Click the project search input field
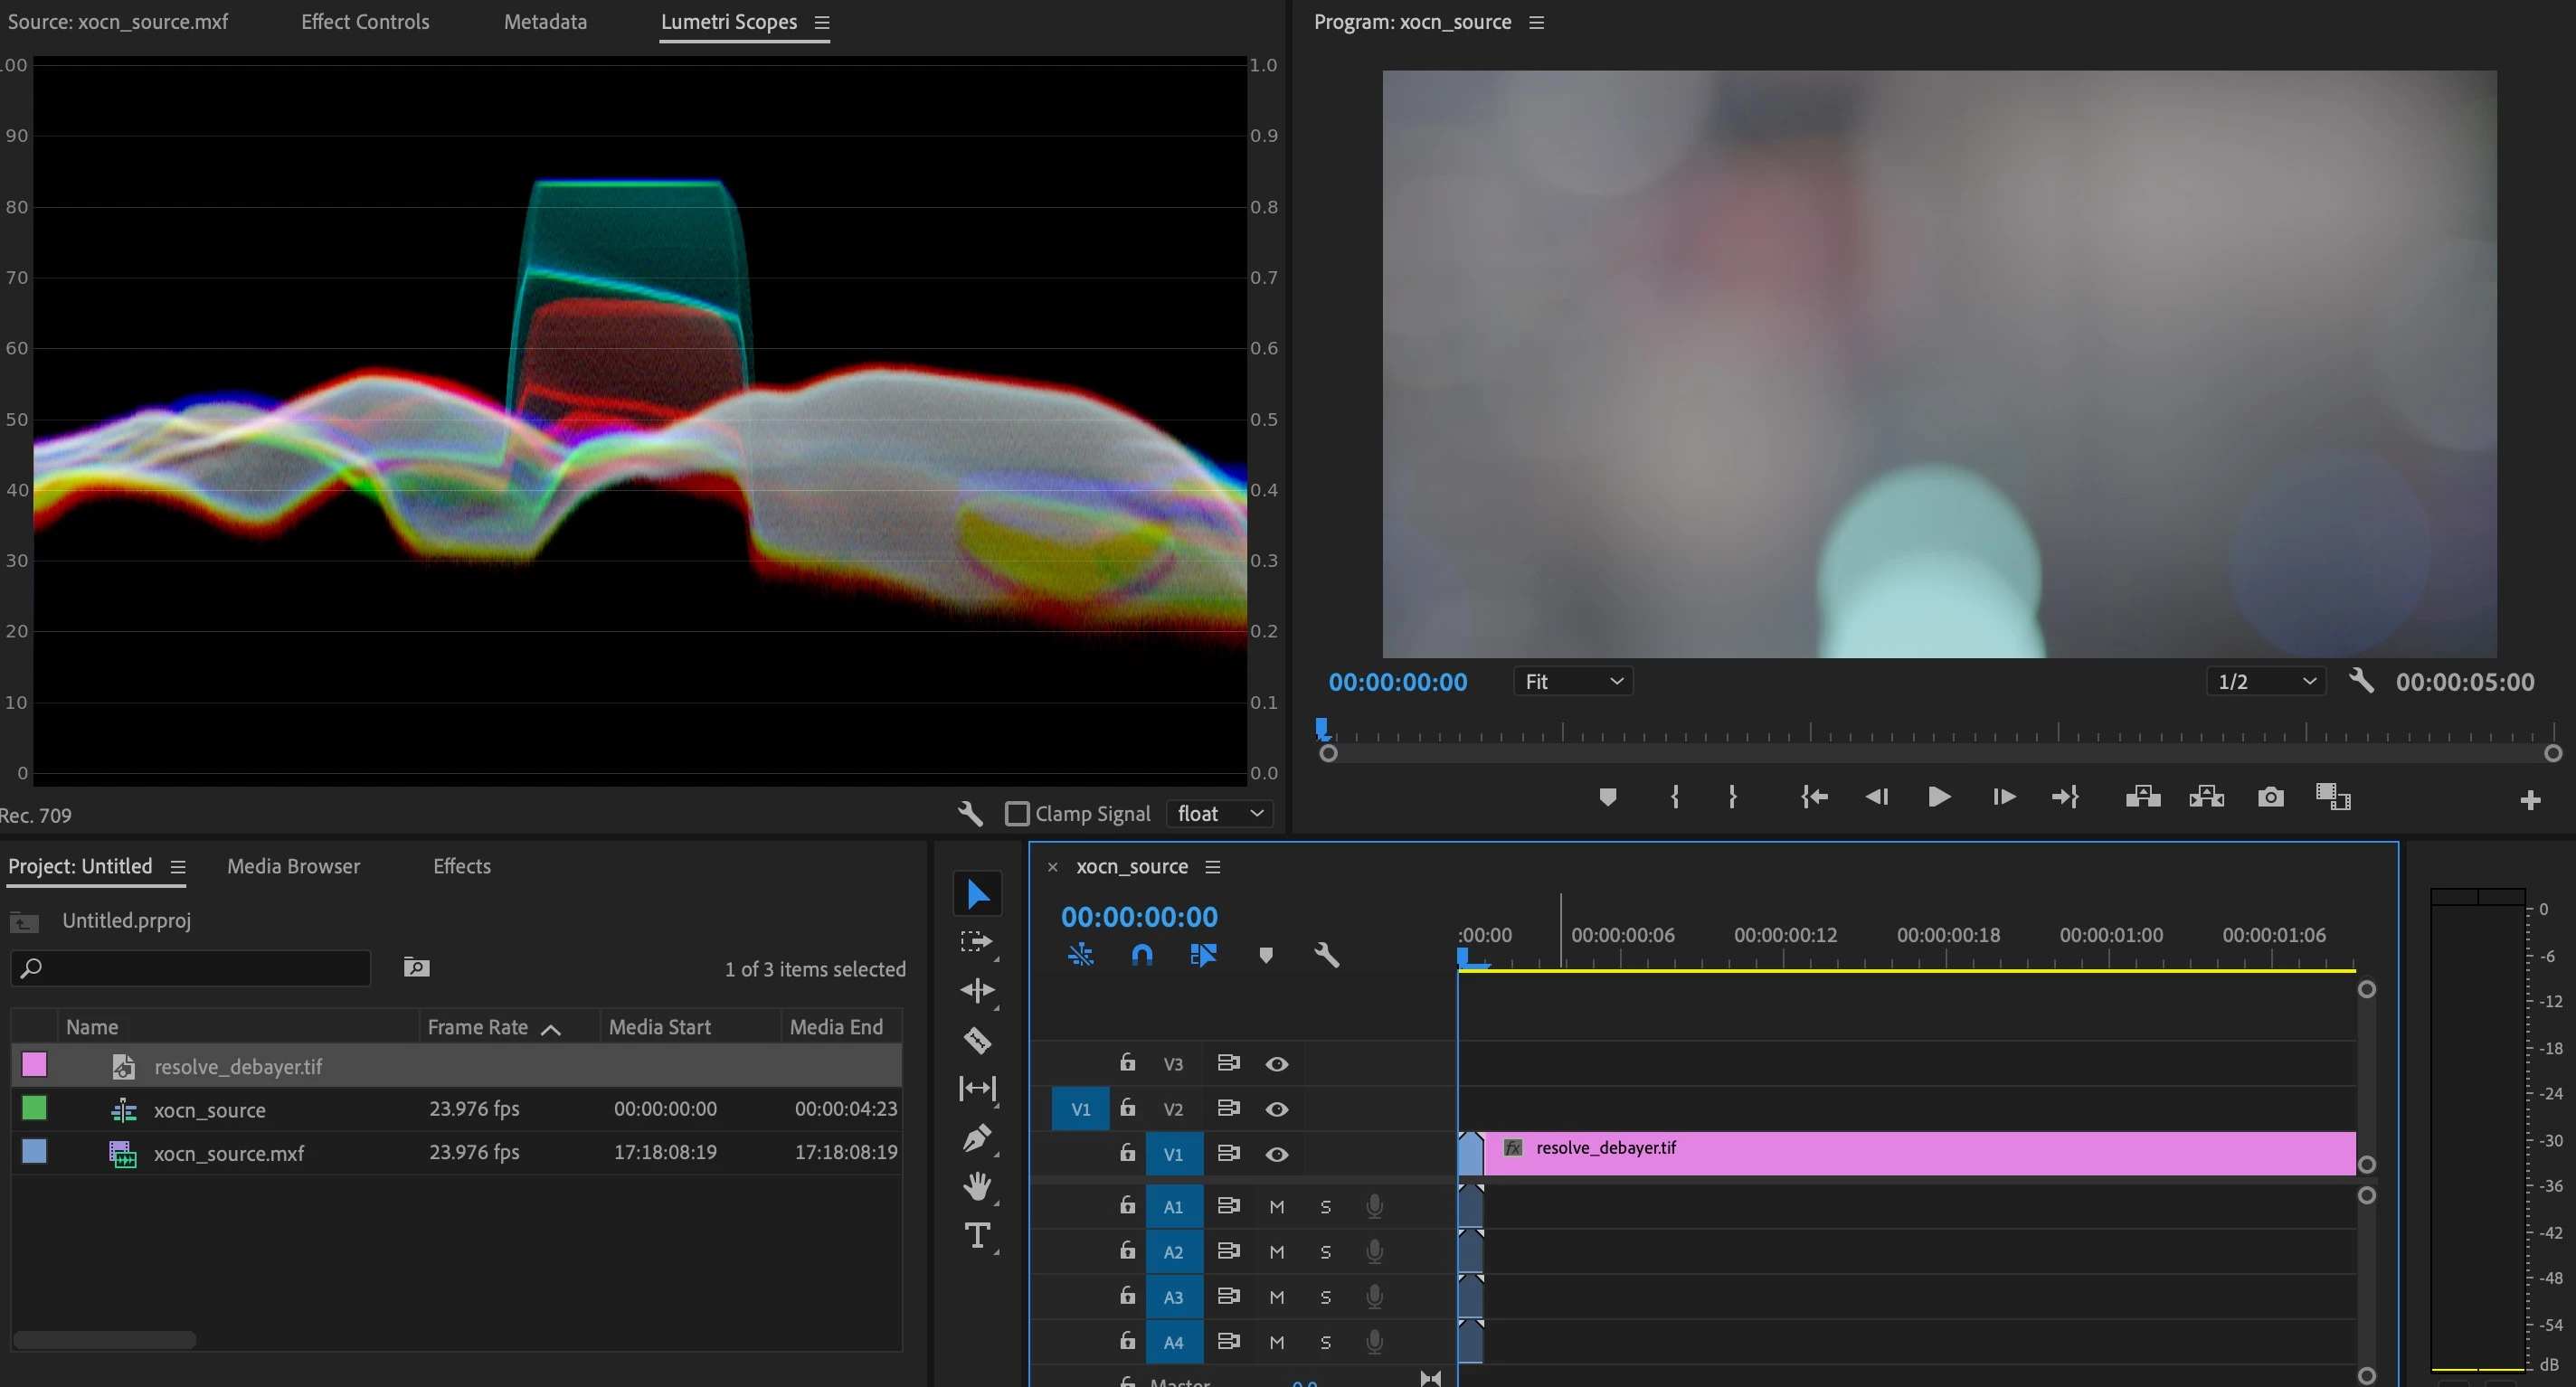Screen dimensions: 2576x1387 coord(200,968)
